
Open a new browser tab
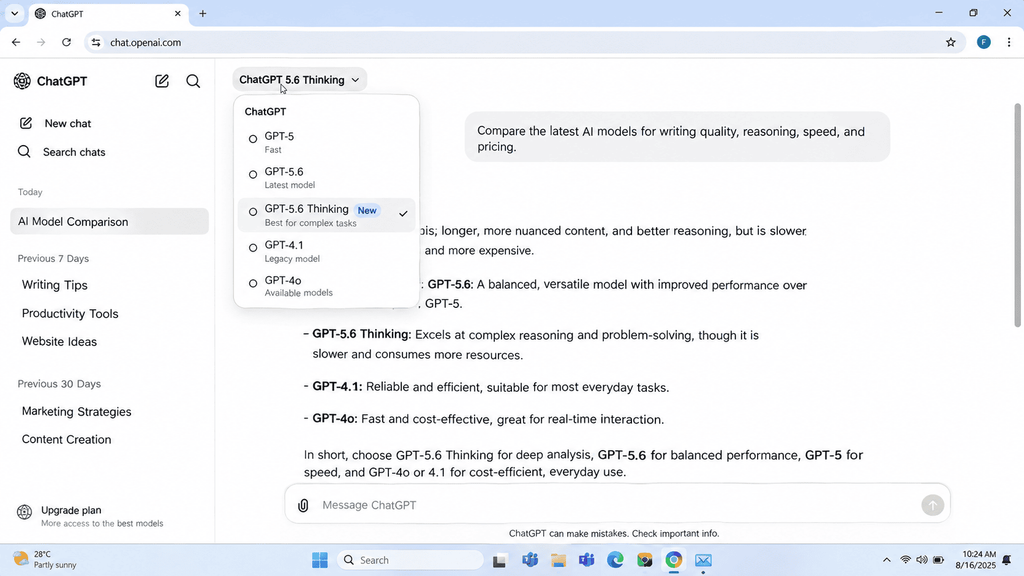click(202, 13)
